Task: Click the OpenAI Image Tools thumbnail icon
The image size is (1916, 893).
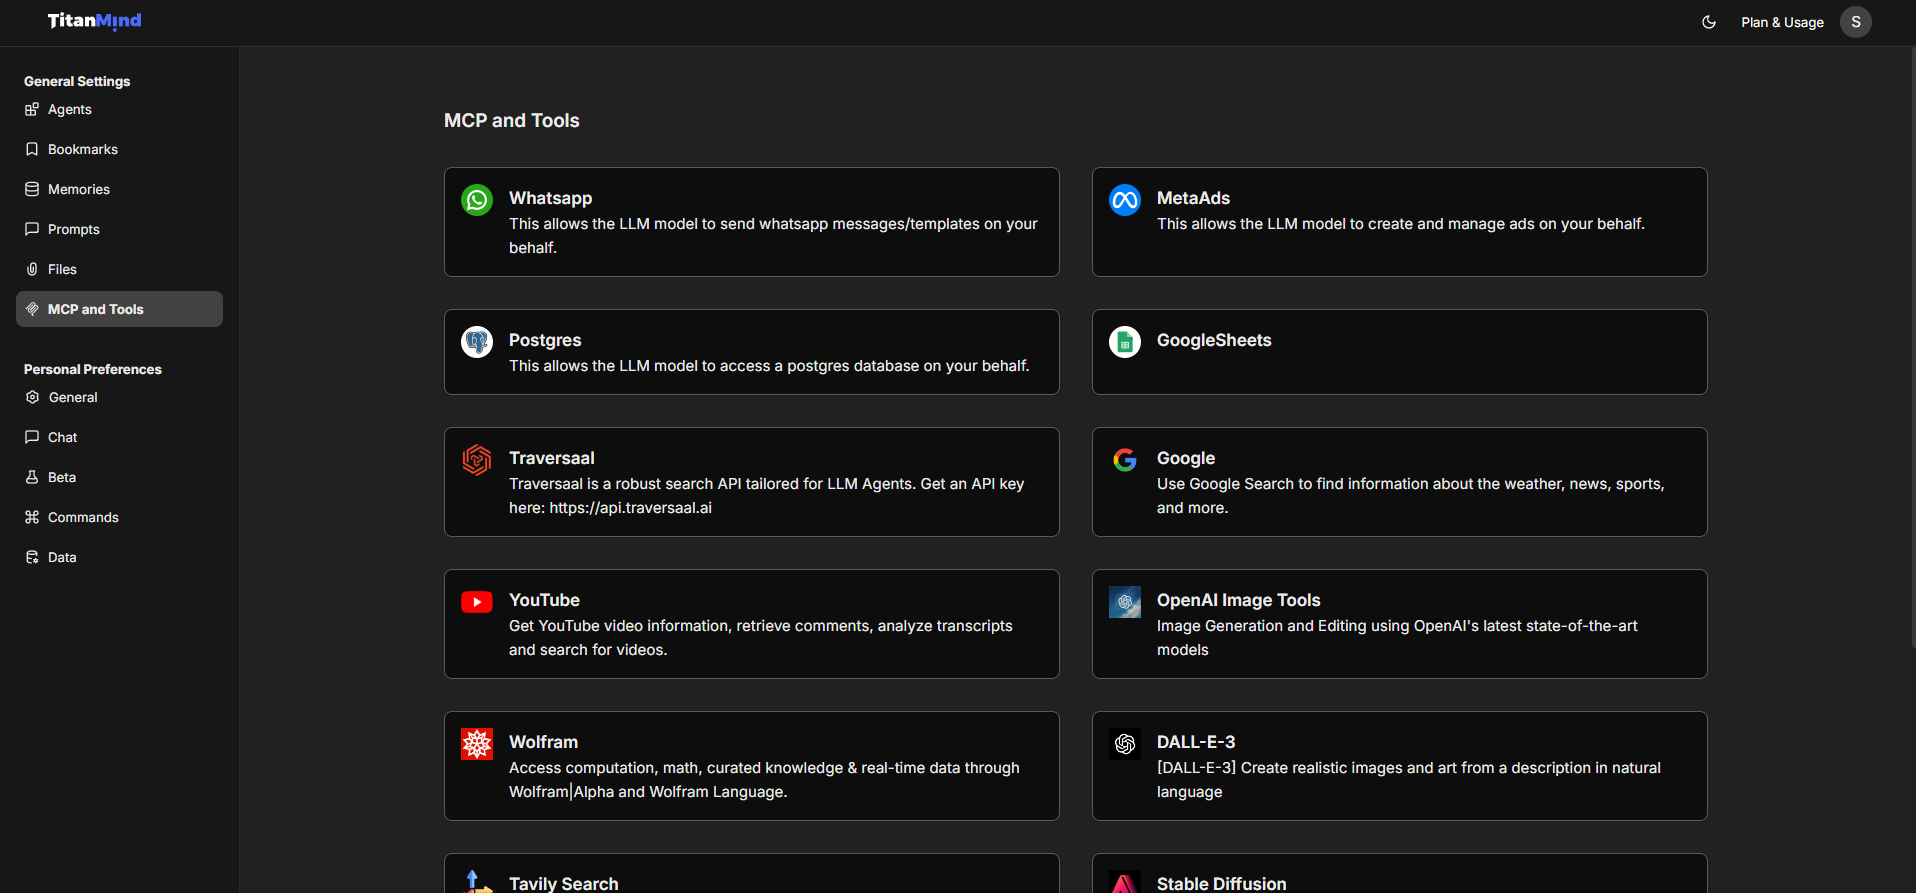Action: [x=1125, y=602]
